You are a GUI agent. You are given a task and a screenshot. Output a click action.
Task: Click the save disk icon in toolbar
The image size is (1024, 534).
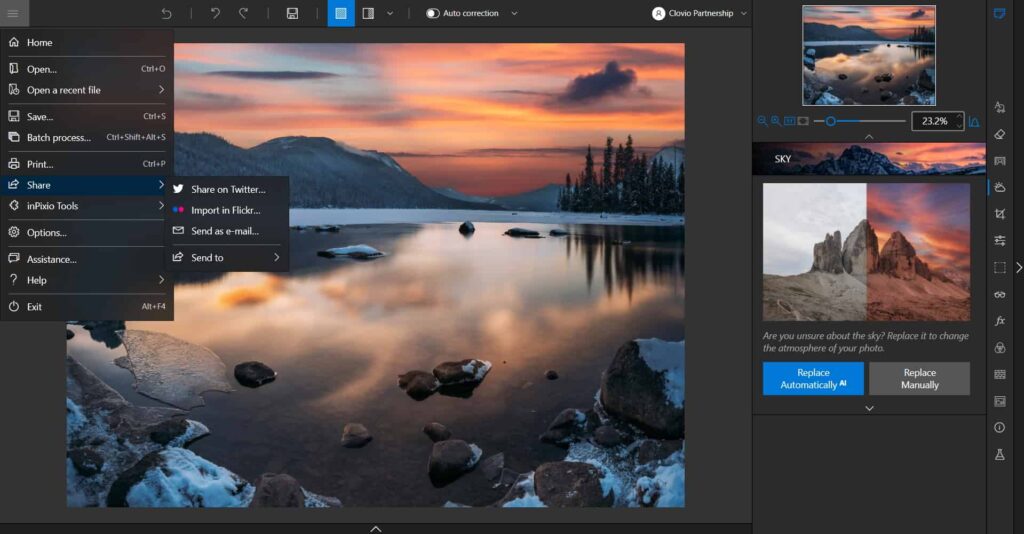(292, 13)
